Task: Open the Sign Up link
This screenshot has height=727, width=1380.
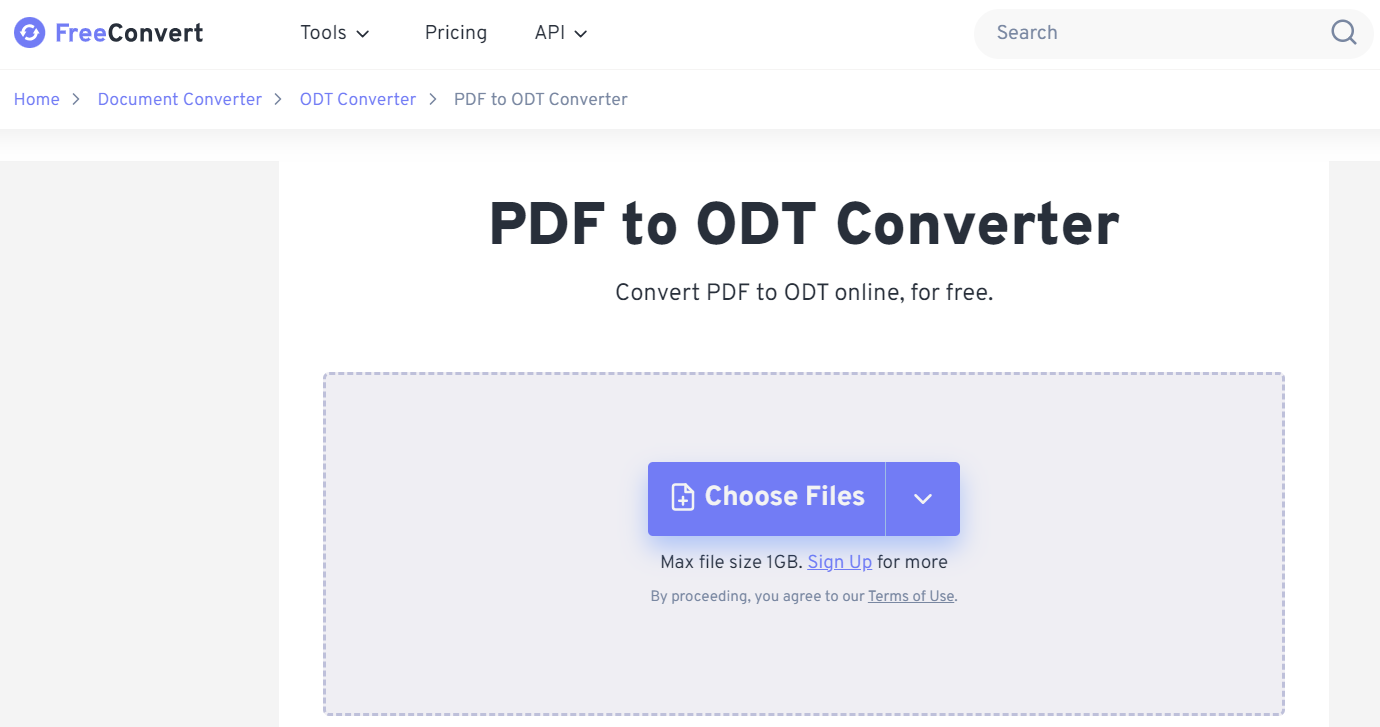Action: coord(839,562)
